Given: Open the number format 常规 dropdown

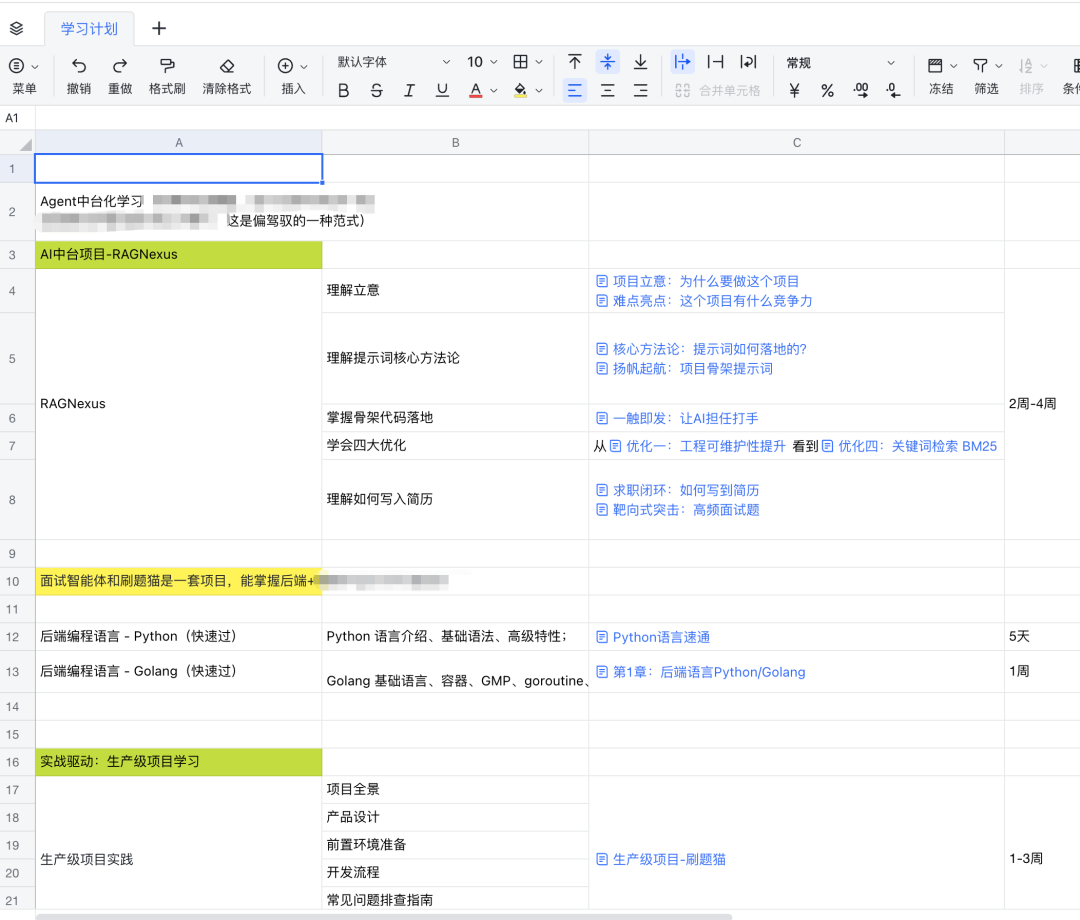Looking at the screenshot, I should [x=841, y=63].
